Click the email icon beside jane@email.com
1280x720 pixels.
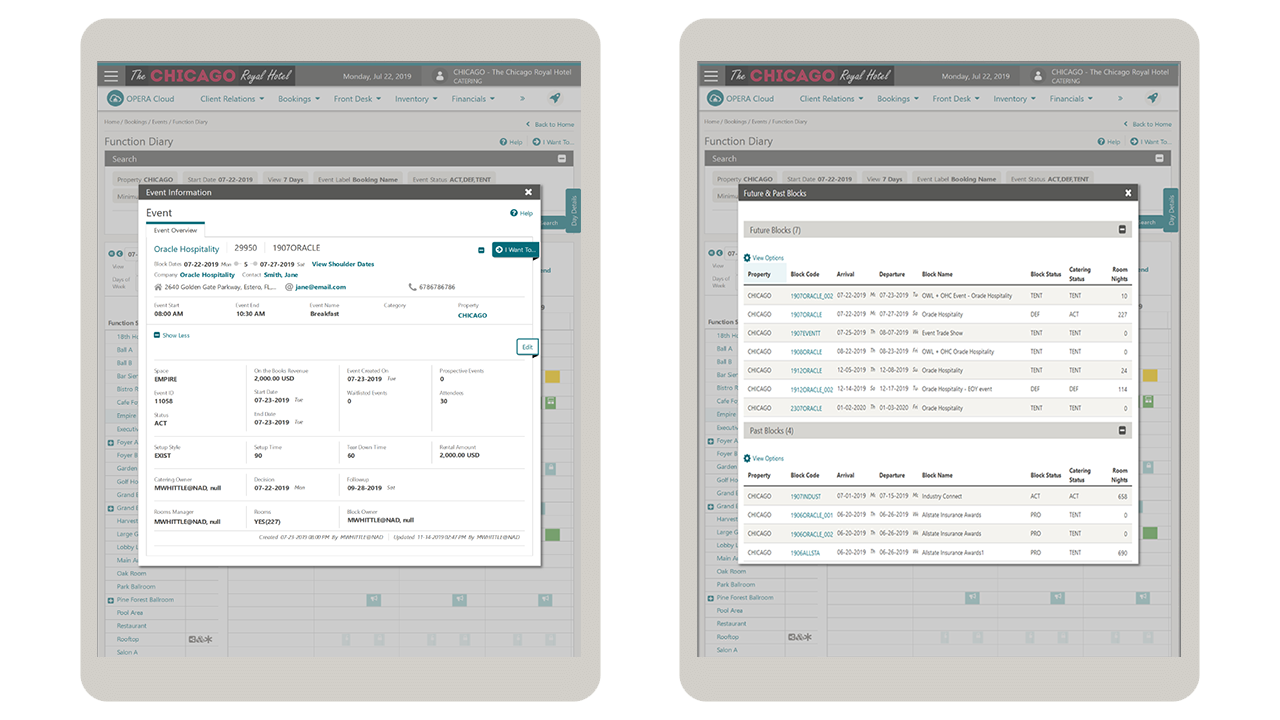click(x=288, y=287)
